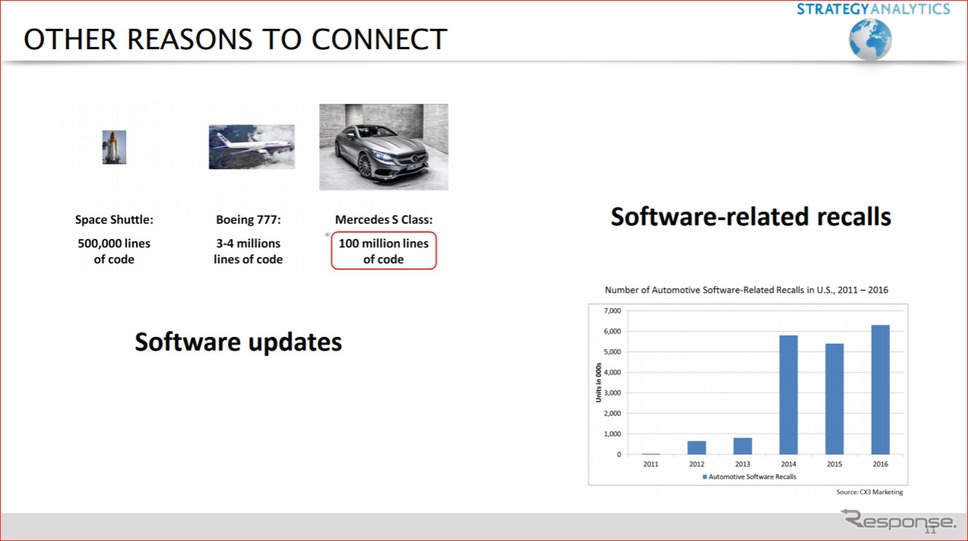The height and width of the screenshot is (541, 968).
Task: Click the '6,000' y-axis label
Action: coord(612,331)
